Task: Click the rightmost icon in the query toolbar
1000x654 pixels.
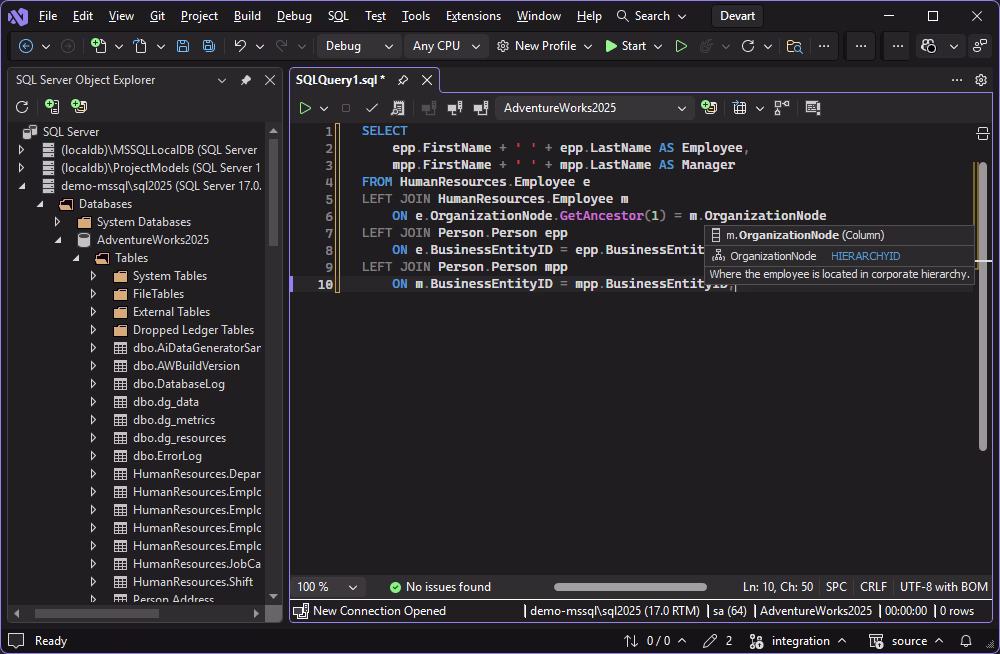Action: click(812, 108)
